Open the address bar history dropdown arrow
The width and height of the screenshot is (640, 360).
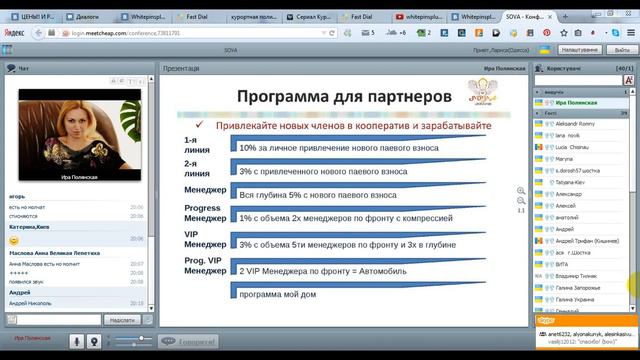point(324,33)
